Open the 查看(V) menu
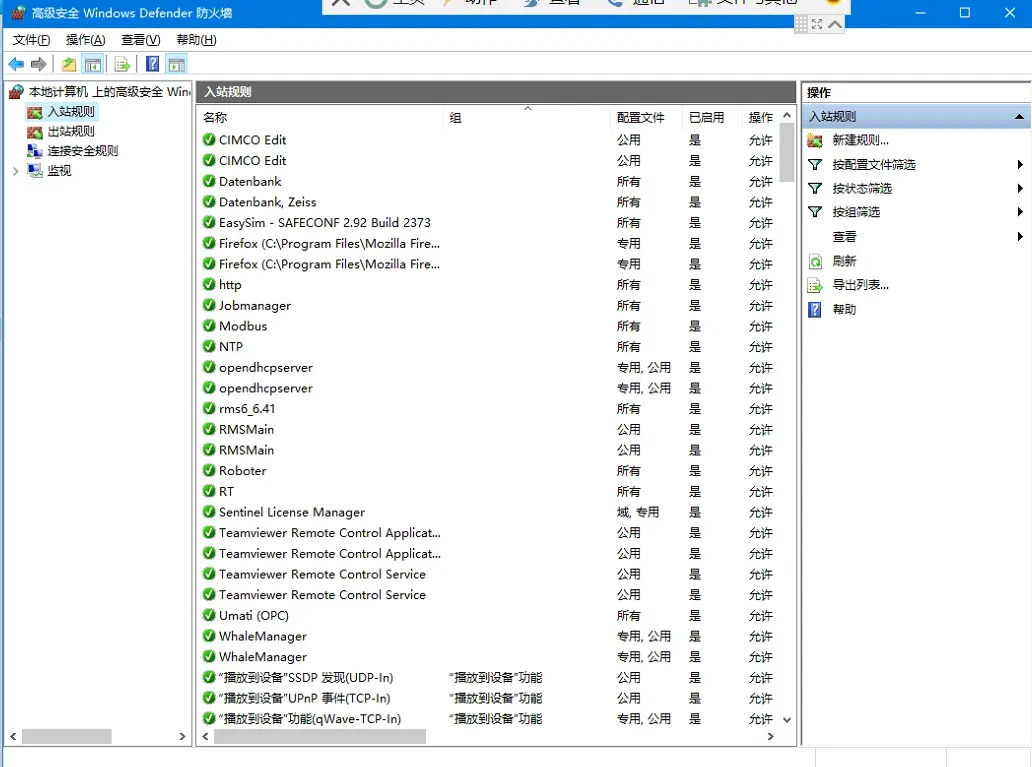The width and height of the screenshot is (1032, 767). click(141, 40)
